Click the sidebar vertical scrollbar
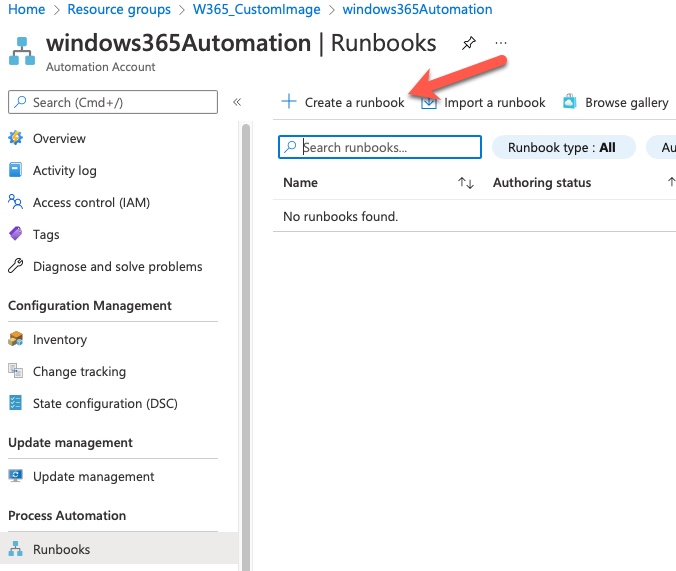 [x=246, y=345]
